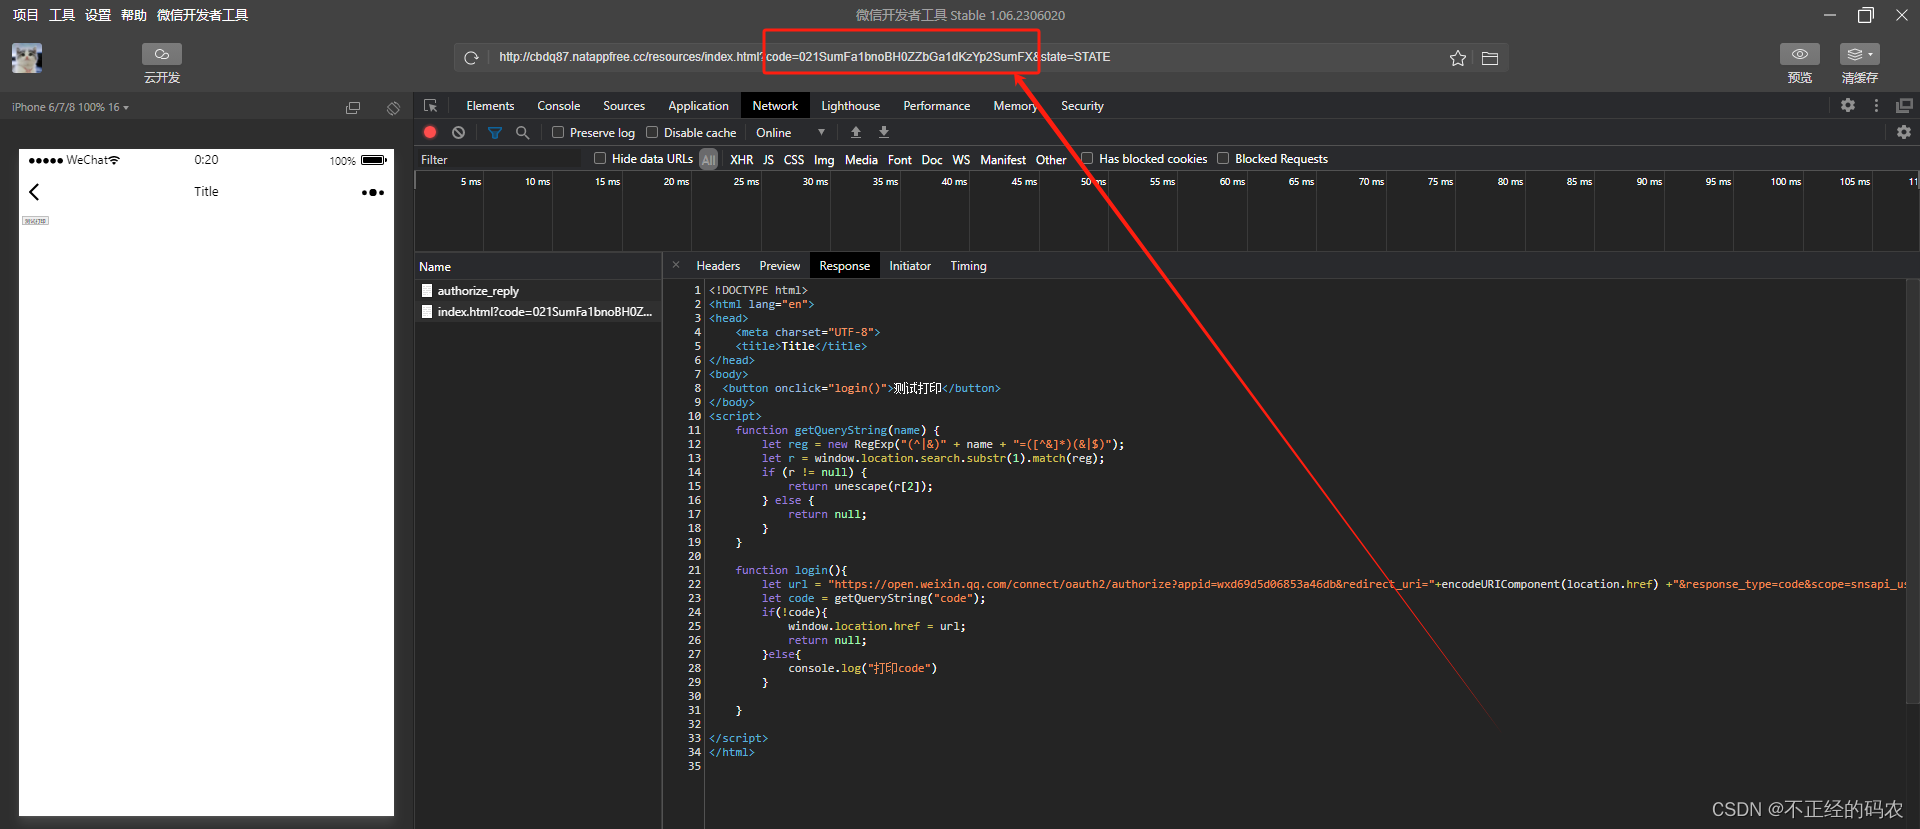
Task: Open the DevTools three-dot more menu
Action: pos(1876,105)
